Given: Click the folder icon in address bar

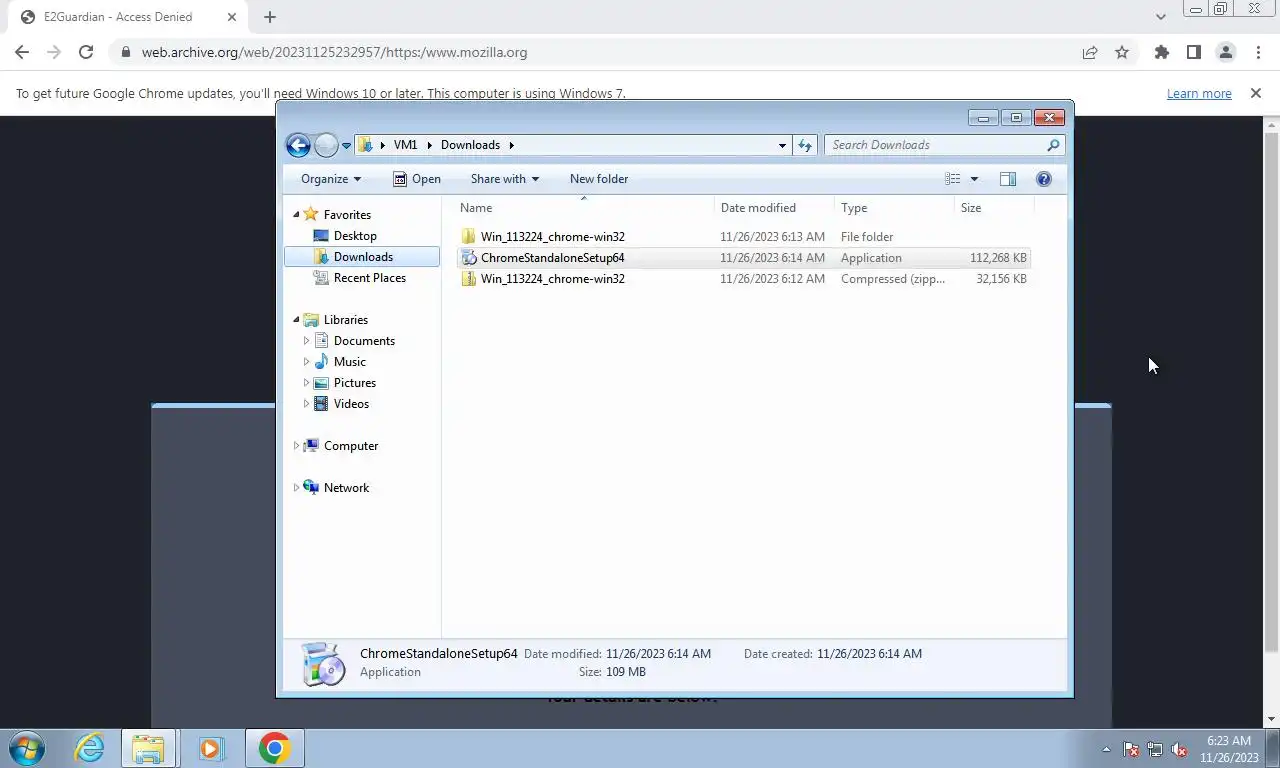Looking at the screenshot, I should tap(366, 145).
